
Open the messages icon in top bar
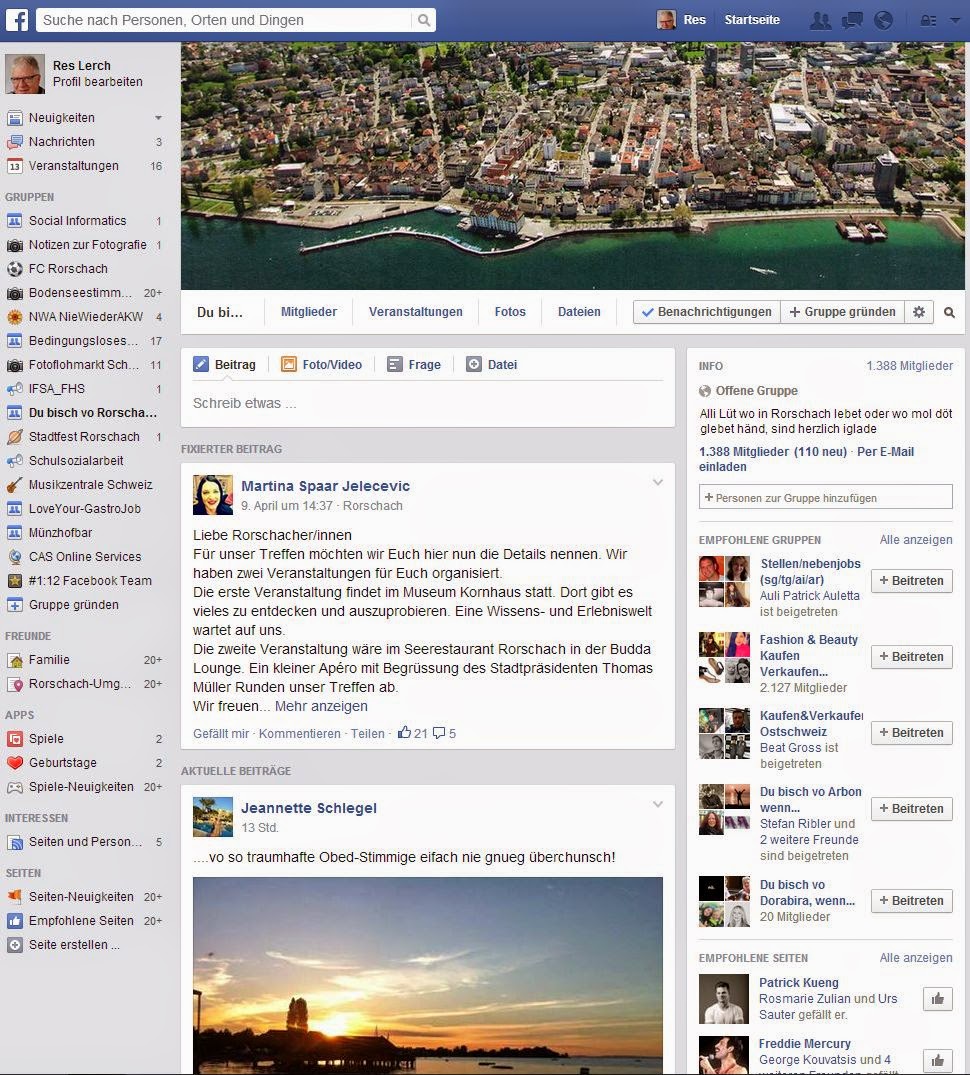[852, 20]
